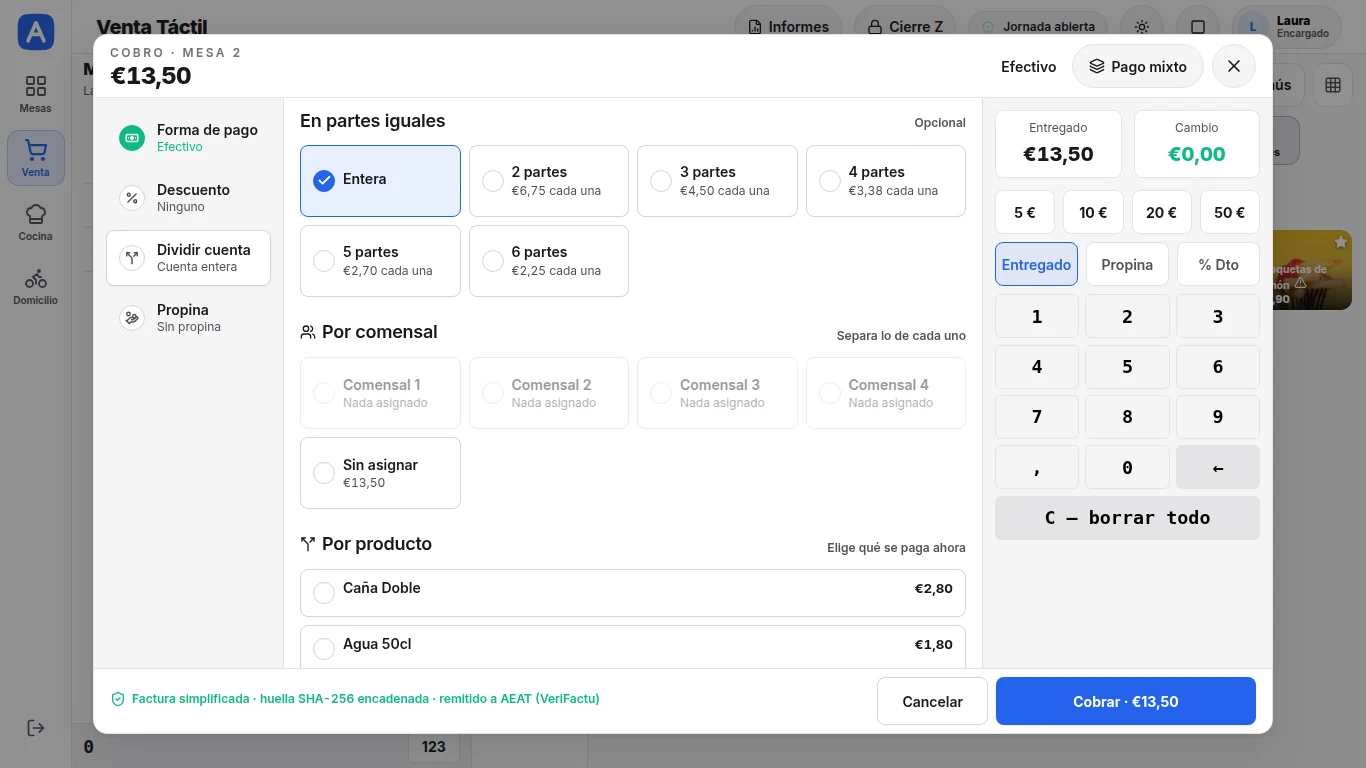Choose the 6 partes split option
Viewport: 1366px width, 768px height.
549,261
